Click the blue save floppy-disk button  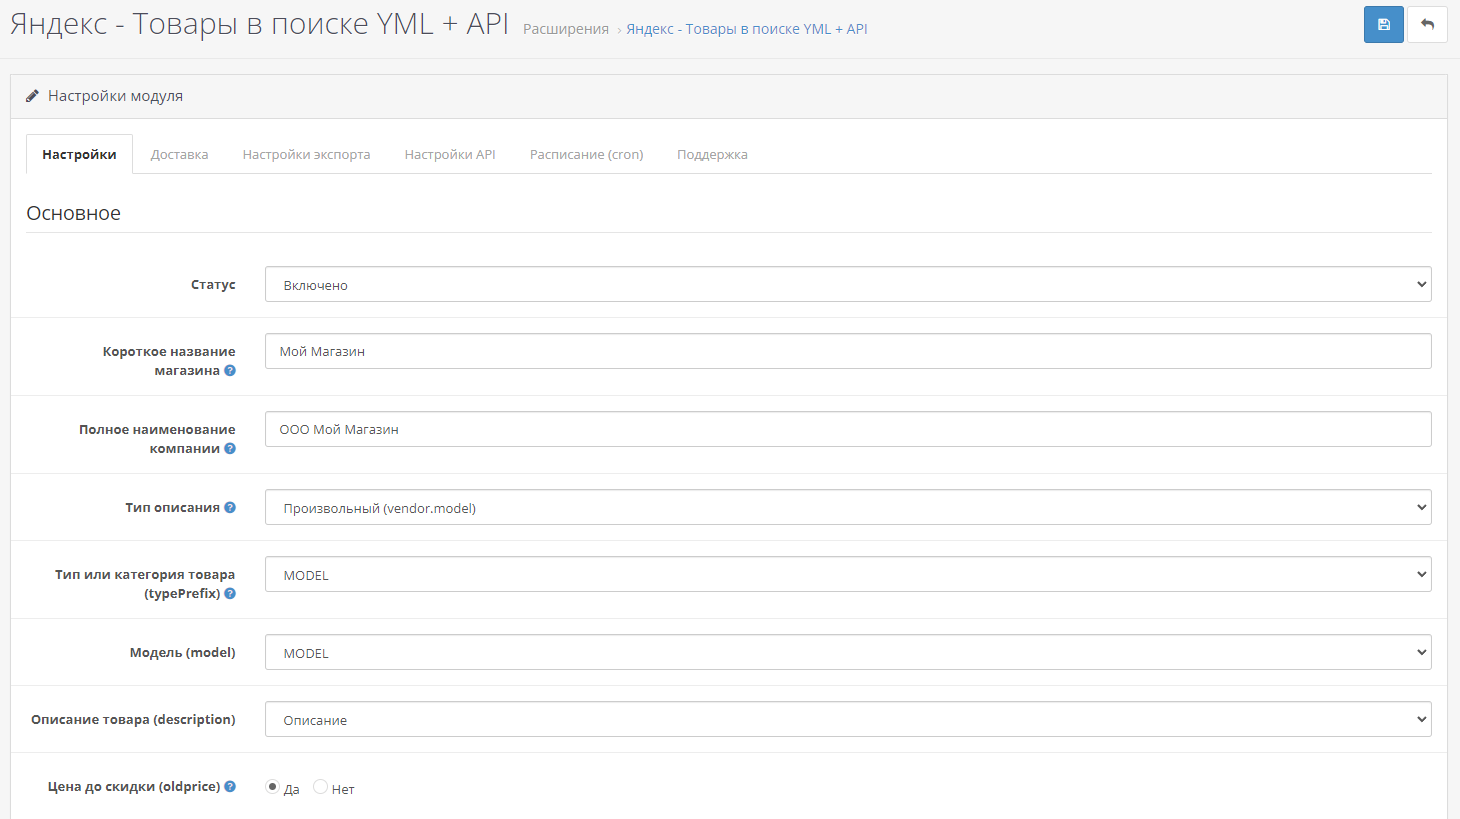point(1384,24)
